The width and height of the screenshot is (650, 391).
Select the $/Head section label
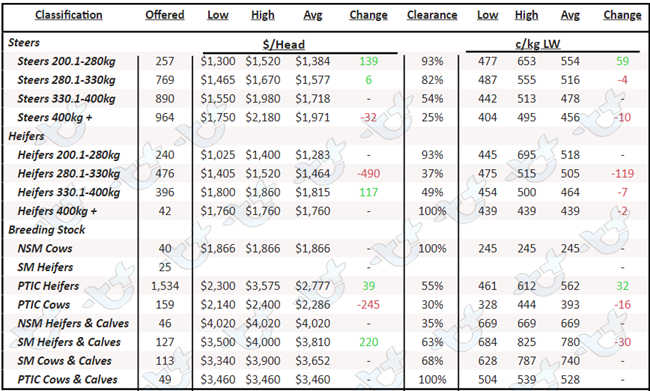point(284,44)
